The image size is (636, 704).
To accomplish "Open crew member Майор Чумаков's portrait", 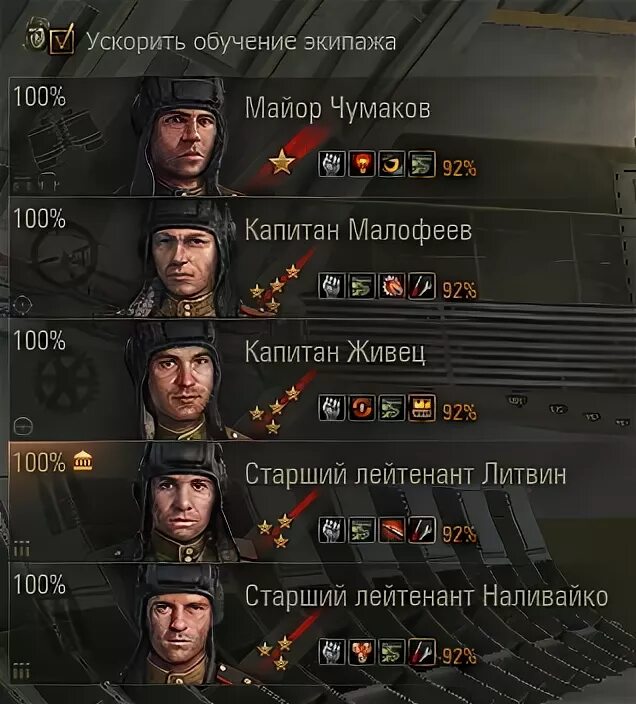I will [x=180, y=137].
